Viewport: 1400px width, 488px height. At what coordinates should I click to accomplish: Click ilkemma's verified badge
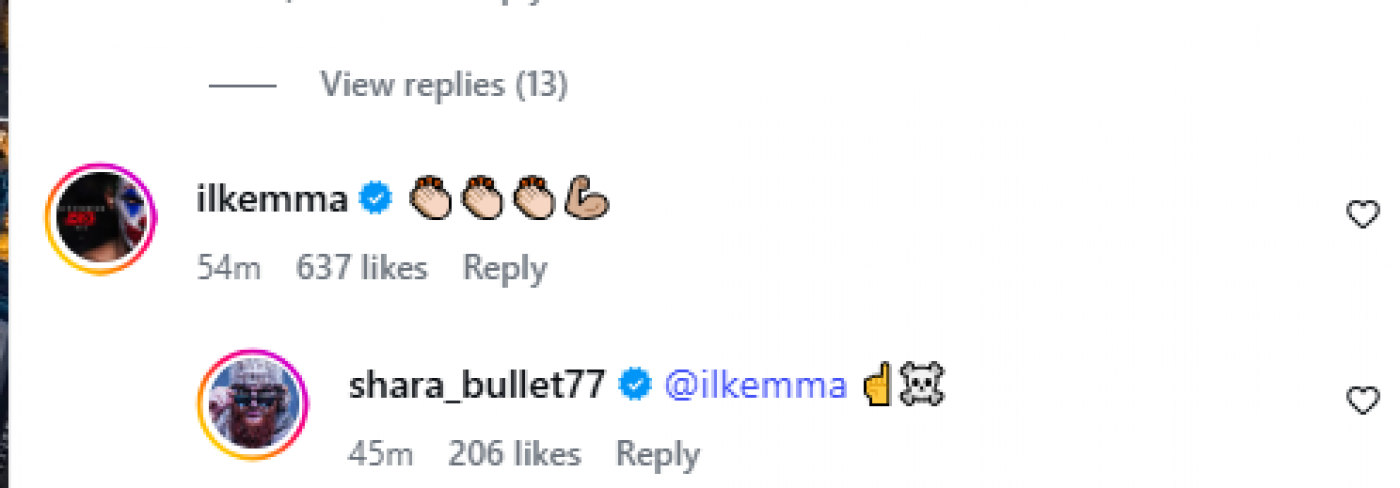tap(375, 199)
